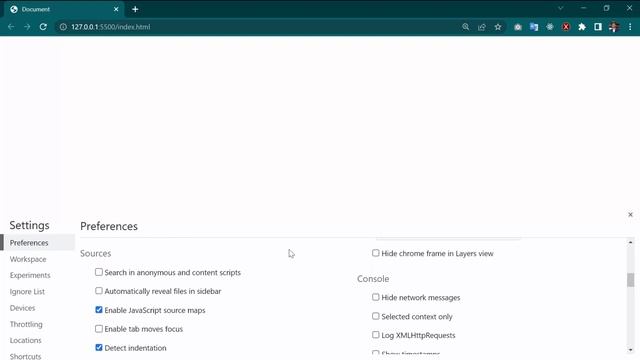Open Workspace settings section

28,259
